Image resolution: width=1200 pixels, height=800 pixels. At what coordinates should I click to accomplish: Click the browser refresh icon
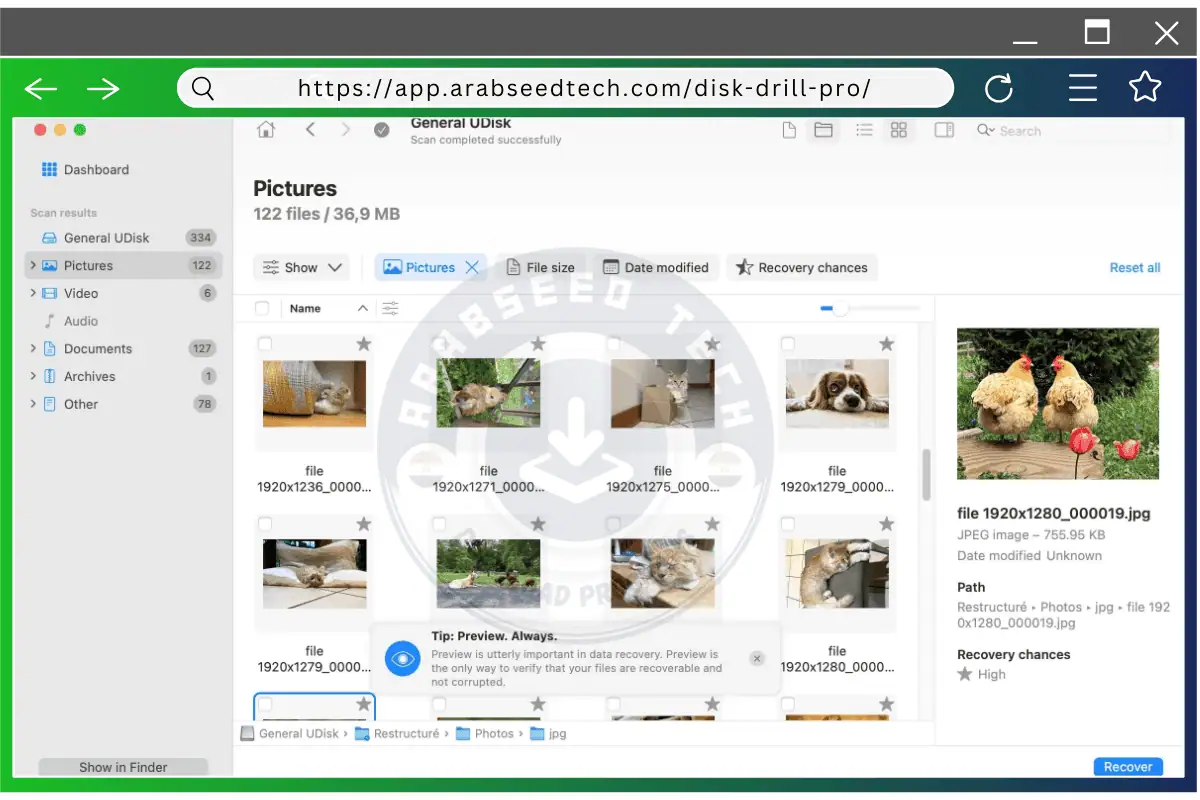tap(999, 89)
